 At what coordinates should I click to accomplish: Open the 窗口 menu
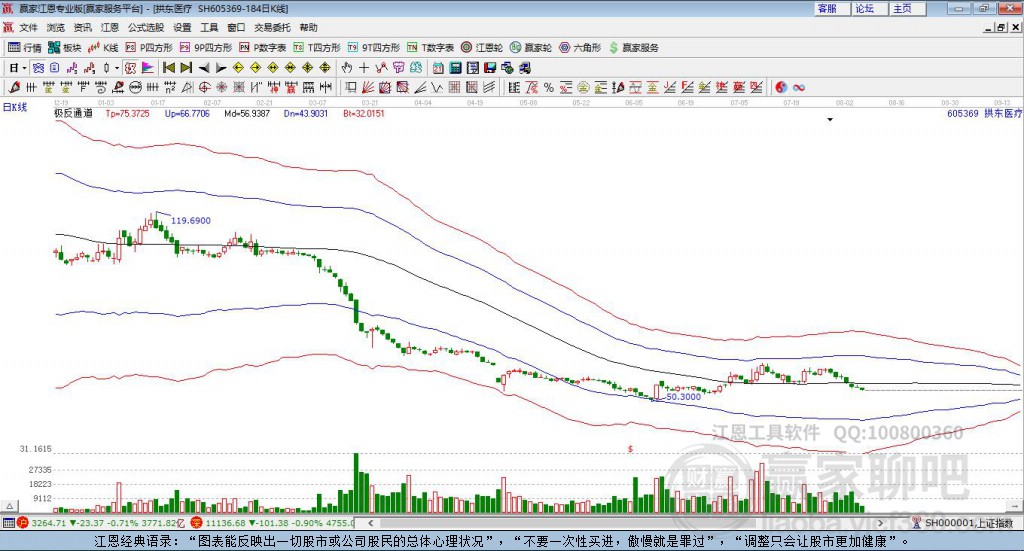pyautogui.click(x=236, y=27)
